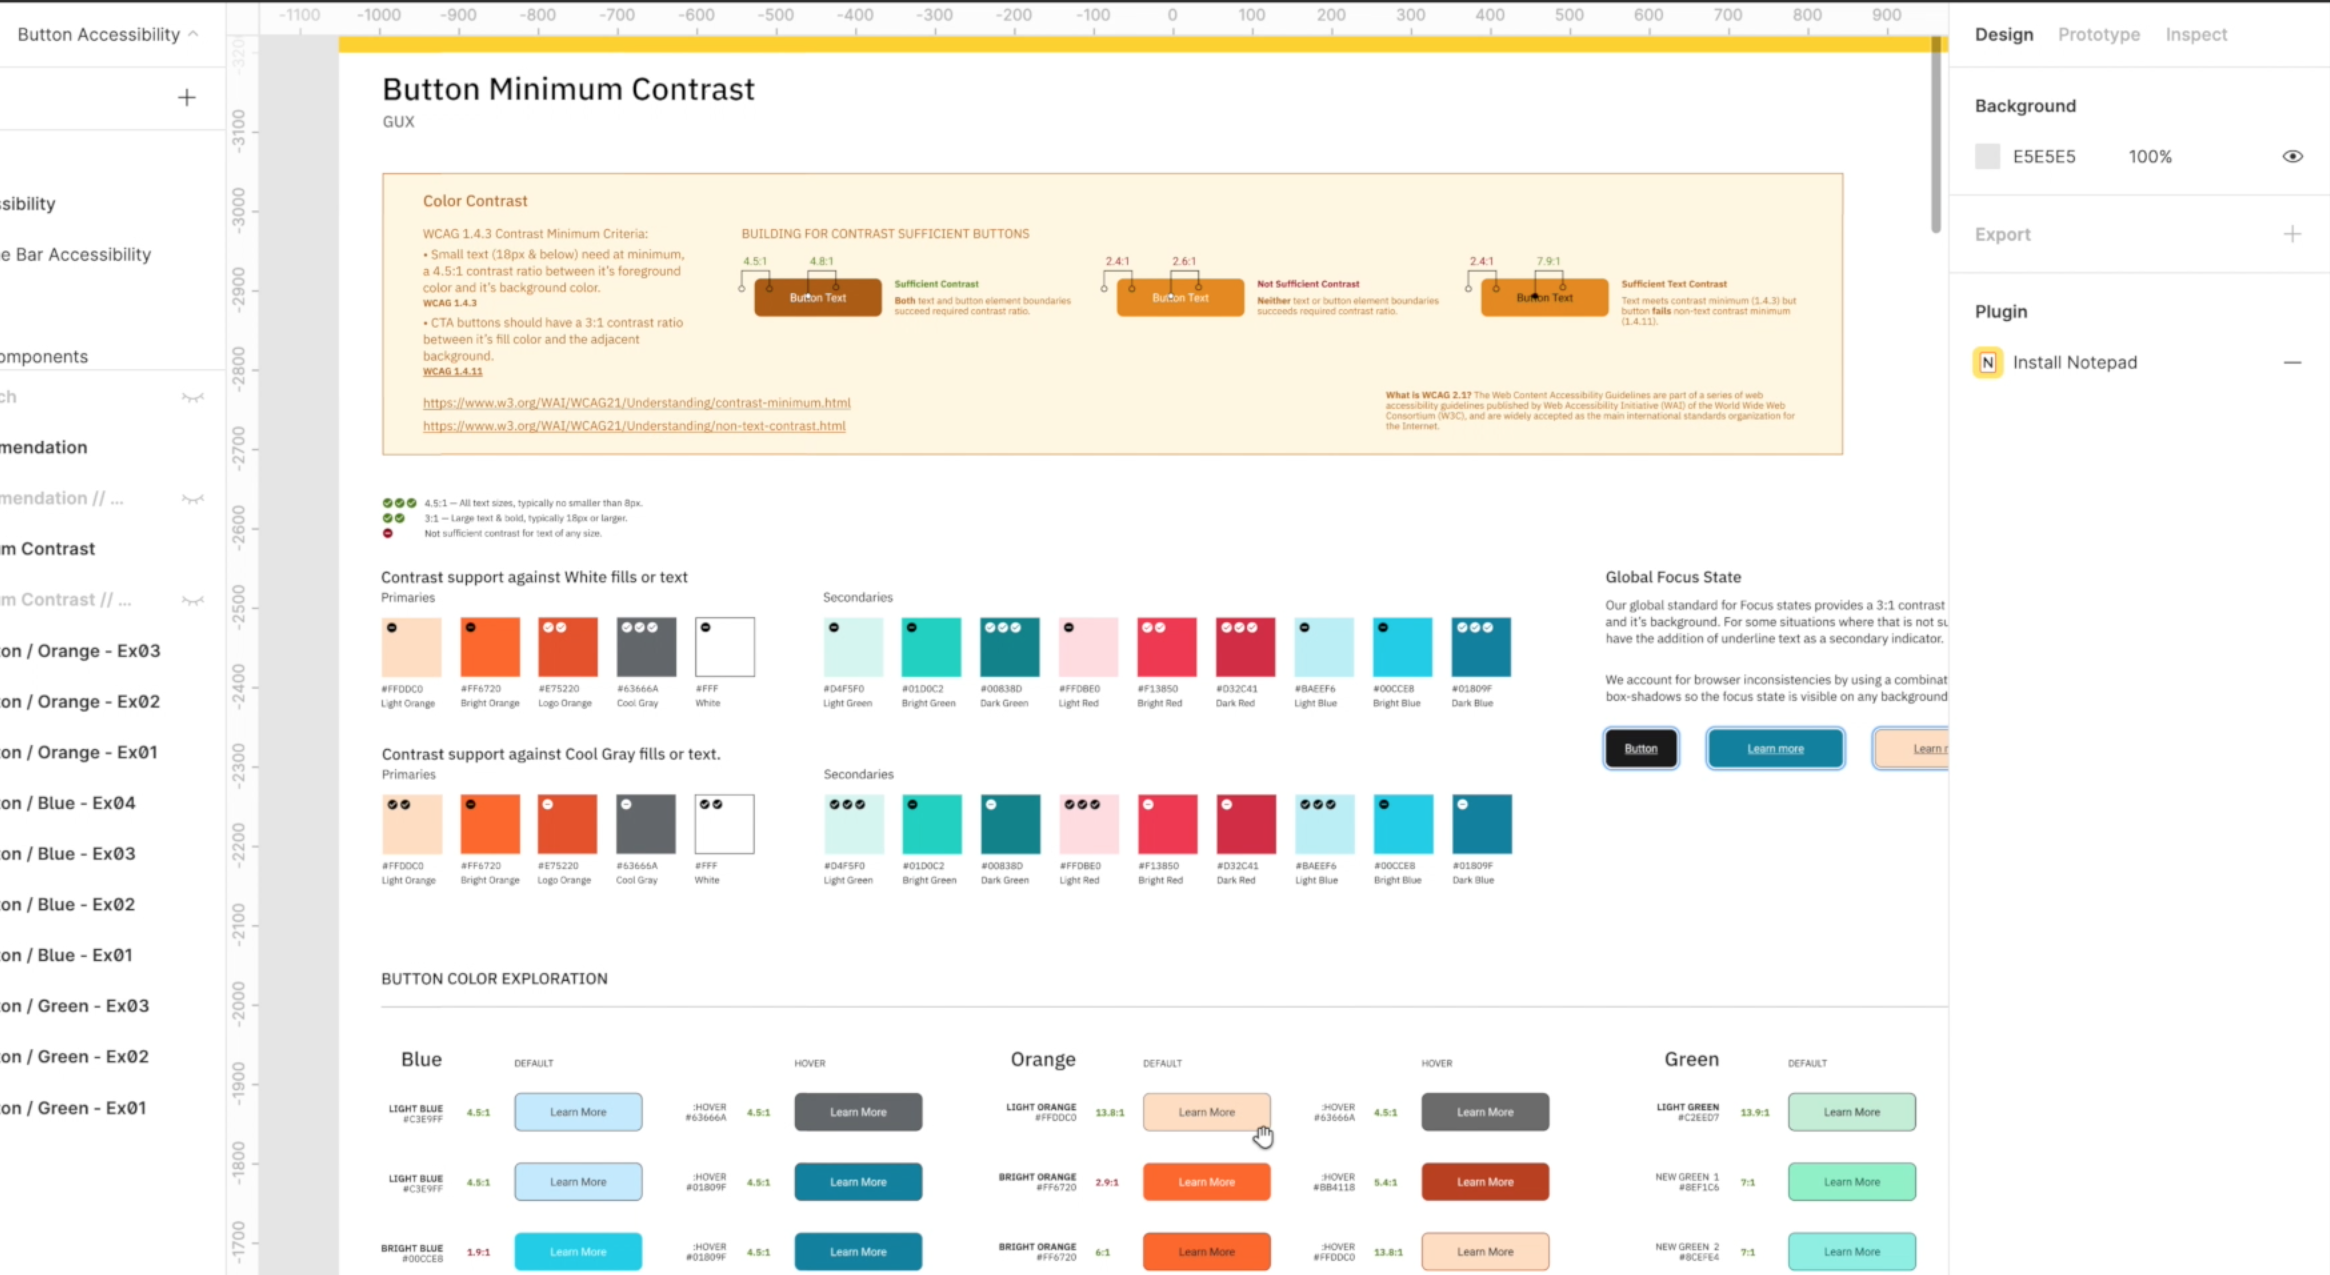The image size is (2330, 1275).
Task: Select the Prototype tab
Action: (2101, 33)
